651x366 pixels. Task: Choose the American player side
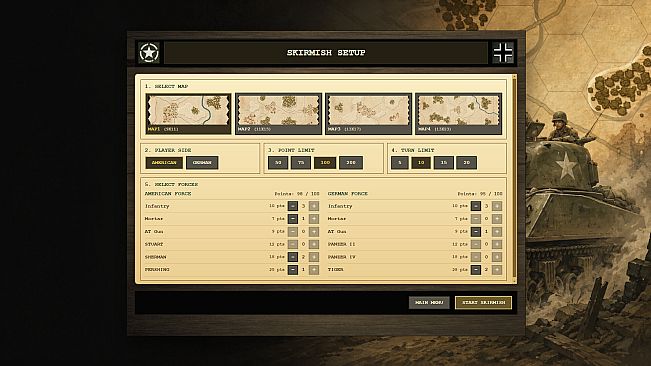pos(164,163)
